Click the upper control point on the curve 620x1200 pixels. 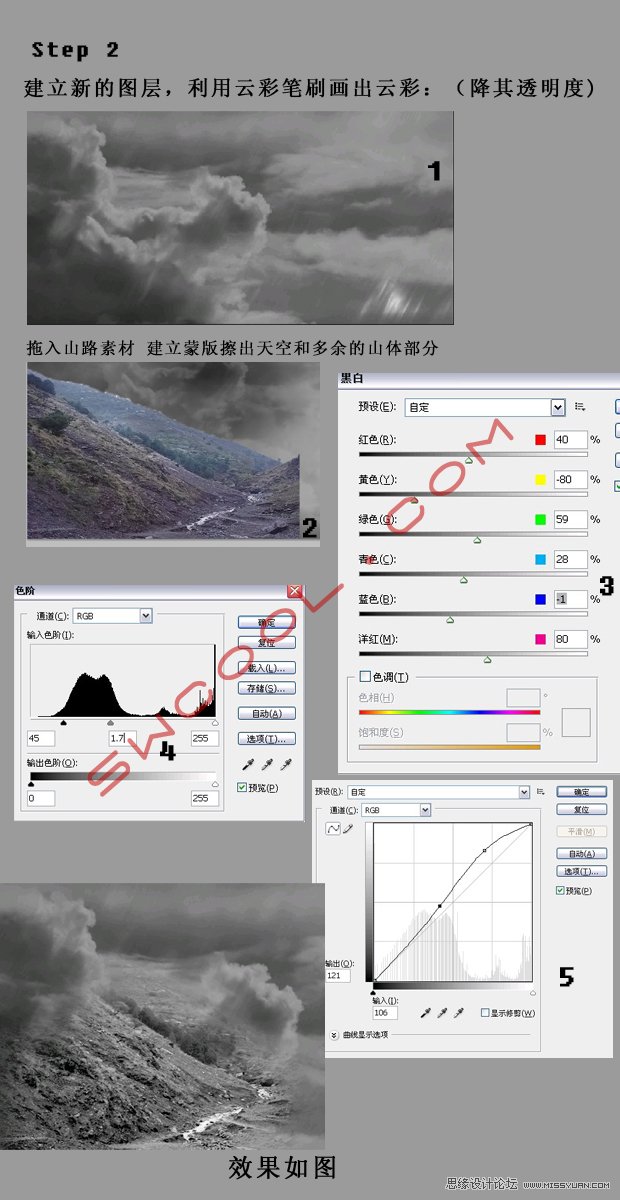(x=483, y=851)
